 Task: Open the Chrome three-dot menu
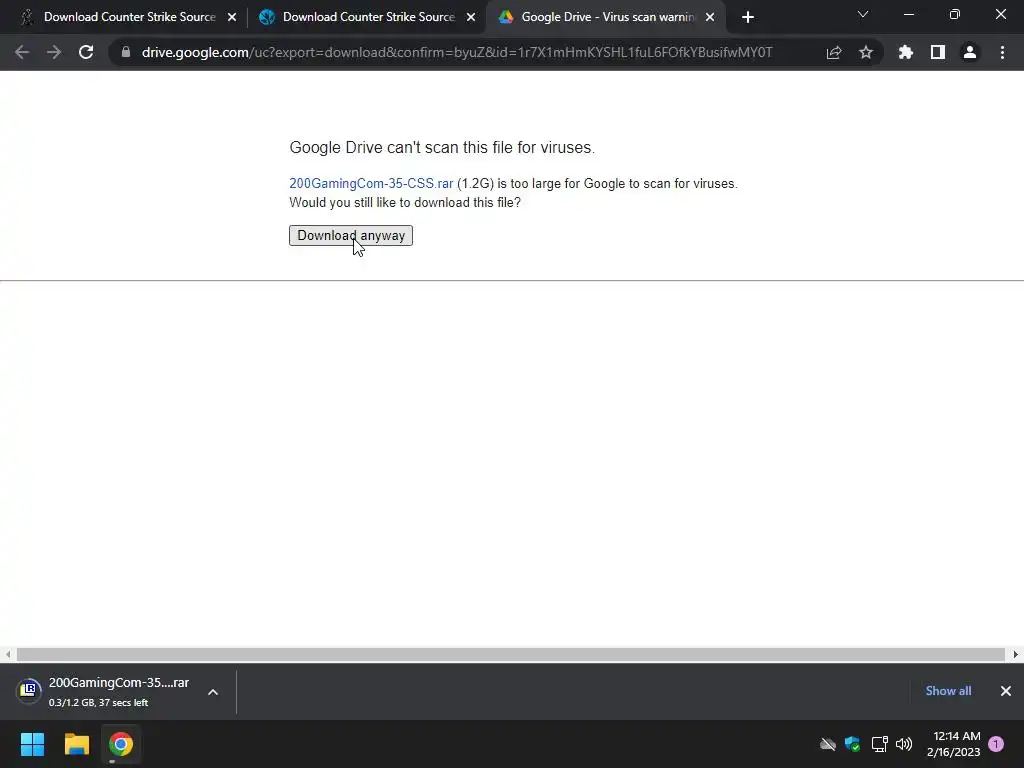click(x=1002, y=52)
